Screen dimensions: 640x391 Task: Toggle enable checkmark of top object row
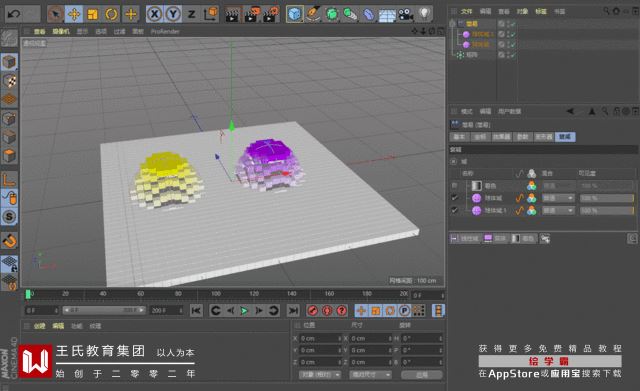click(x=512, y=24)
